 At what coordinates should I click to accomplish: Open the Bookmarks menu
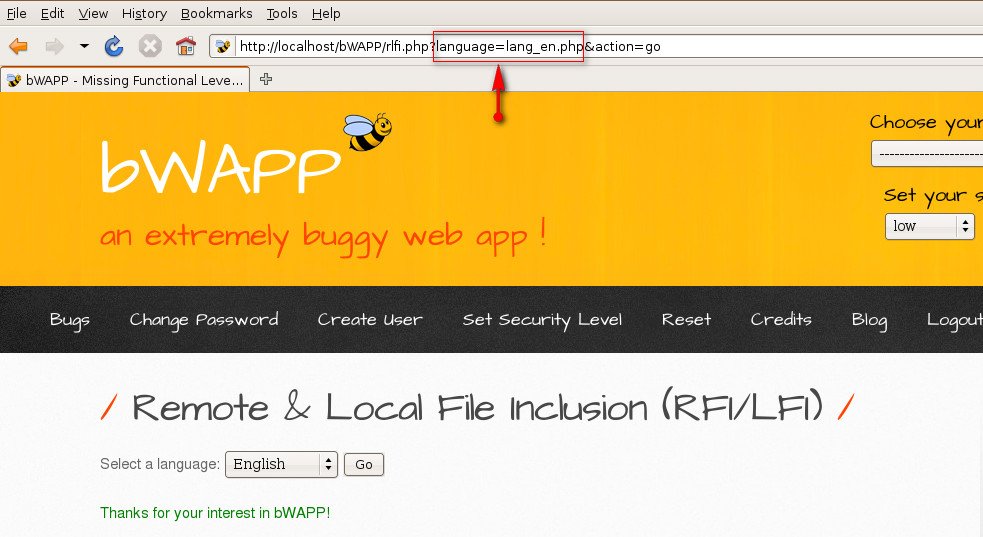click(x=216, y=13)
